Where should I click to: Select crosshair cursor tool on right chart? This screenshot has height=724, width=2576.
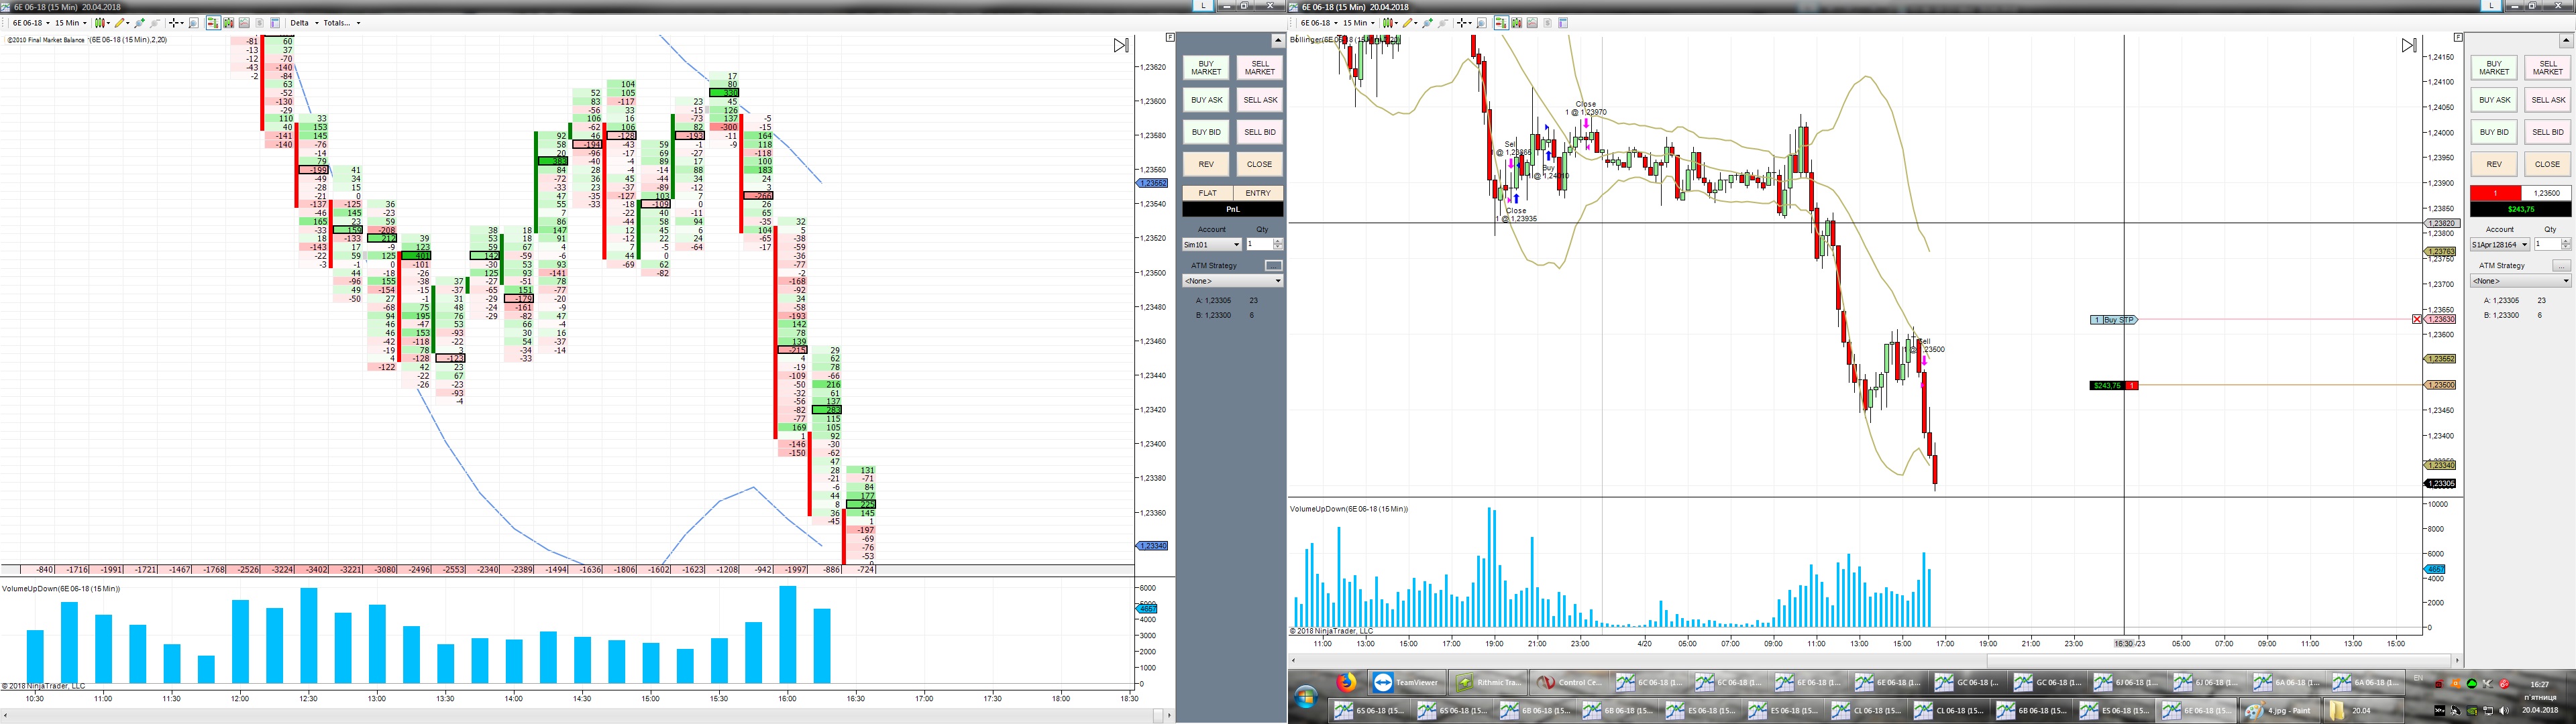coord(1462,22)
